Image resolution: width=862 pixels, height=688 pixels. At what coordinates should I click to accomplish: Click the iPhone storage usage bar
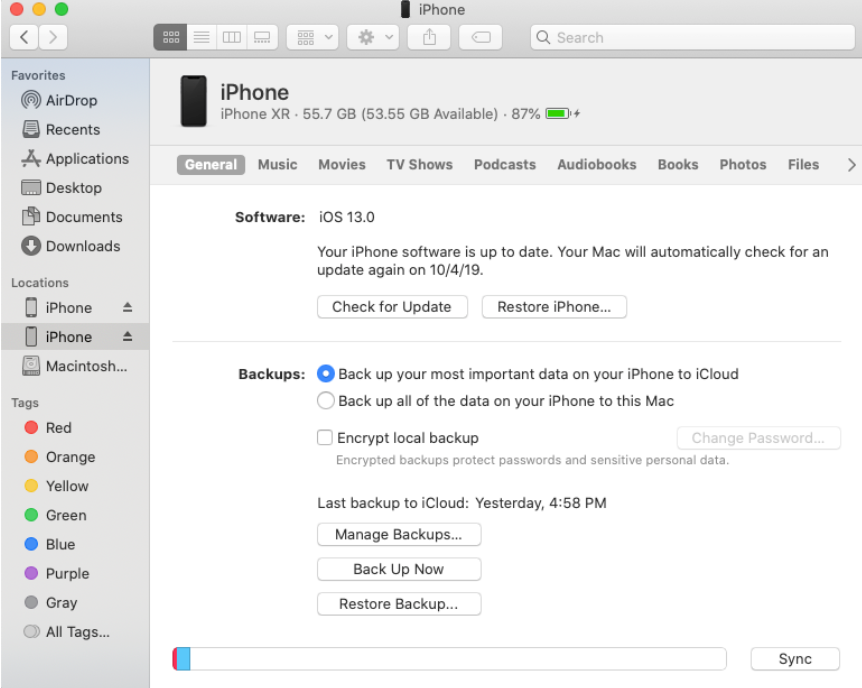[449, 659]
